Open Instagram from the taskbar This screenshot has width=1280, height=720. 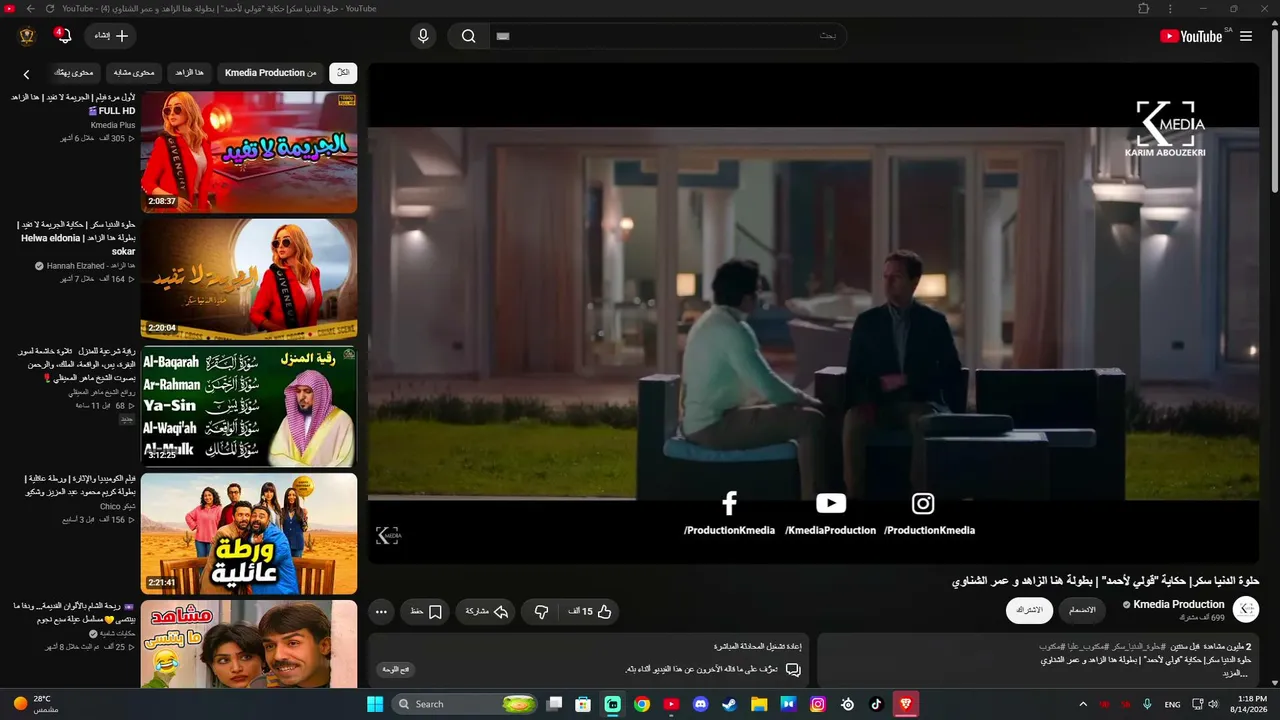coord(818,704)
